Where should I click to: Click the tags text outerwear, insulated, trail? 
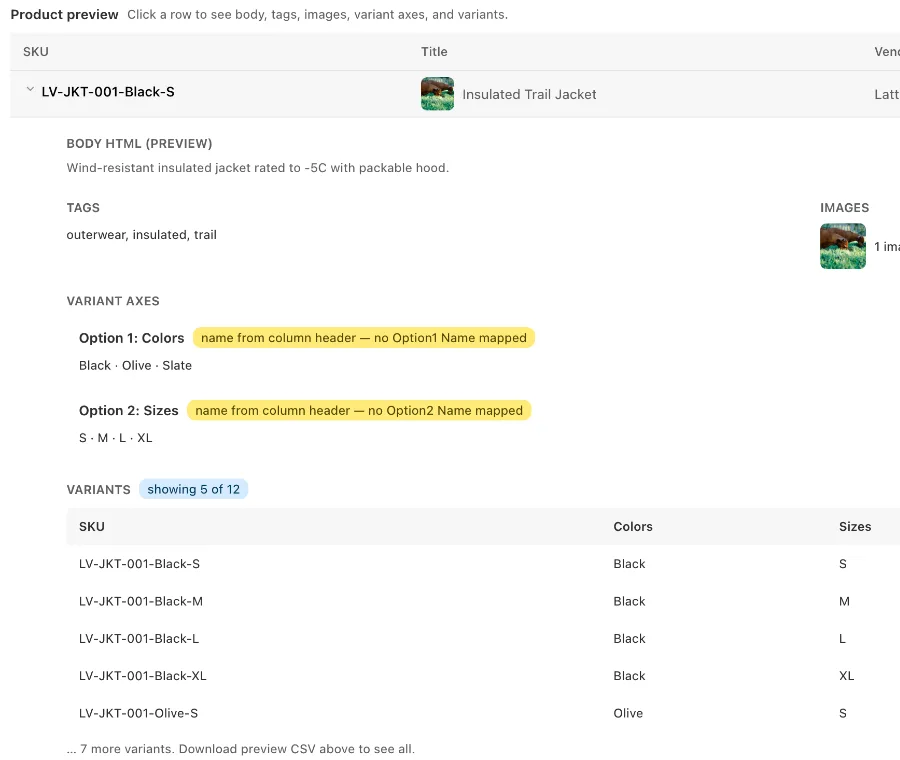[x=141, y=235]
